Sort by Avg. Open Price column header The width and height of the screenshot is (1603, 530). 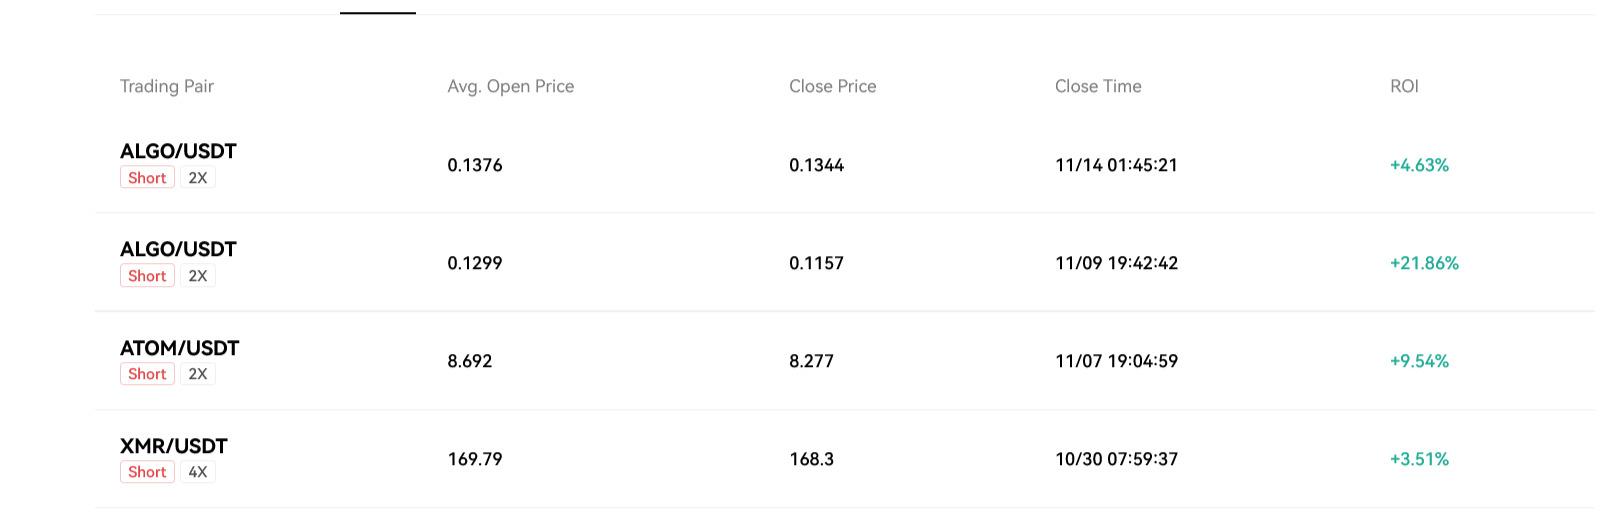(x=511, y=86)
